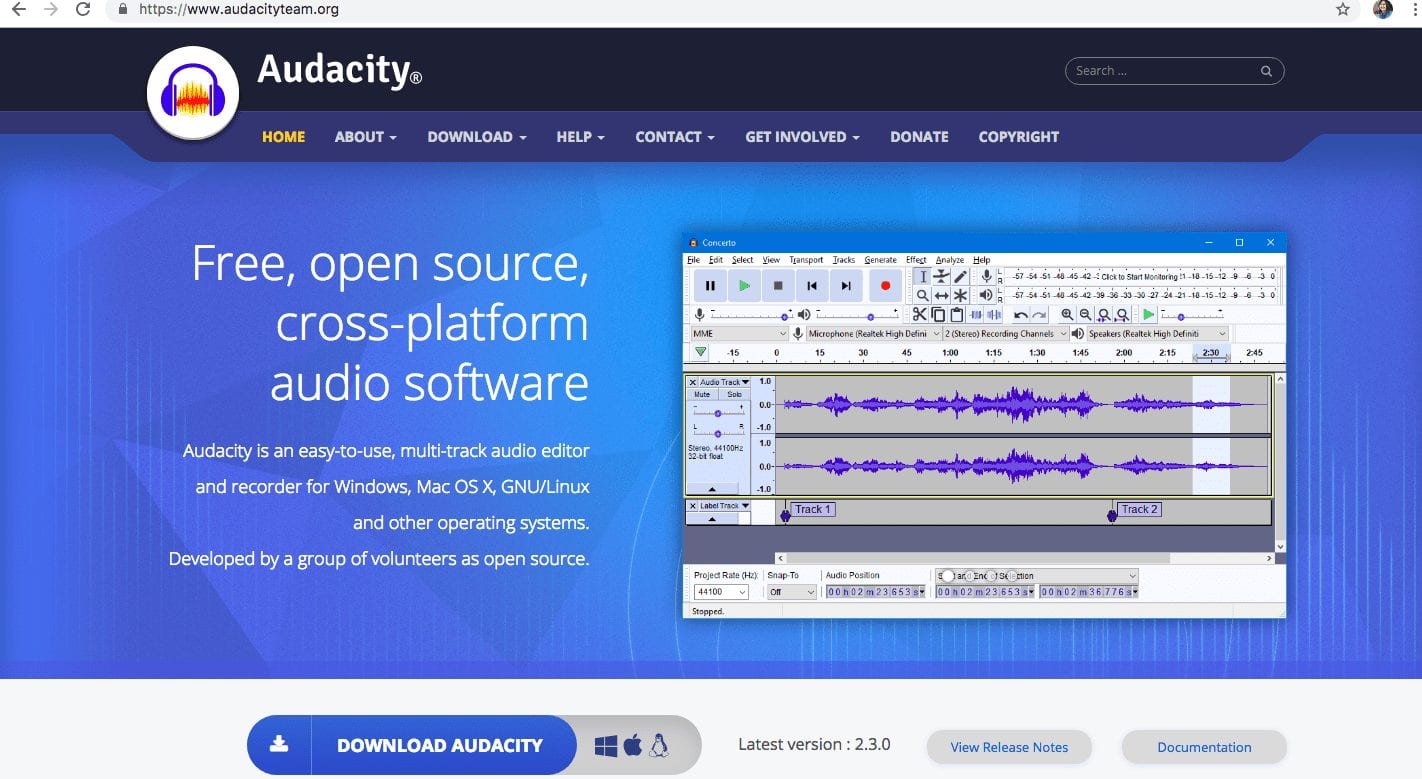This screenshot has height=779, width=1422.
Task: Select the Envelope tool
Action: 941,276
